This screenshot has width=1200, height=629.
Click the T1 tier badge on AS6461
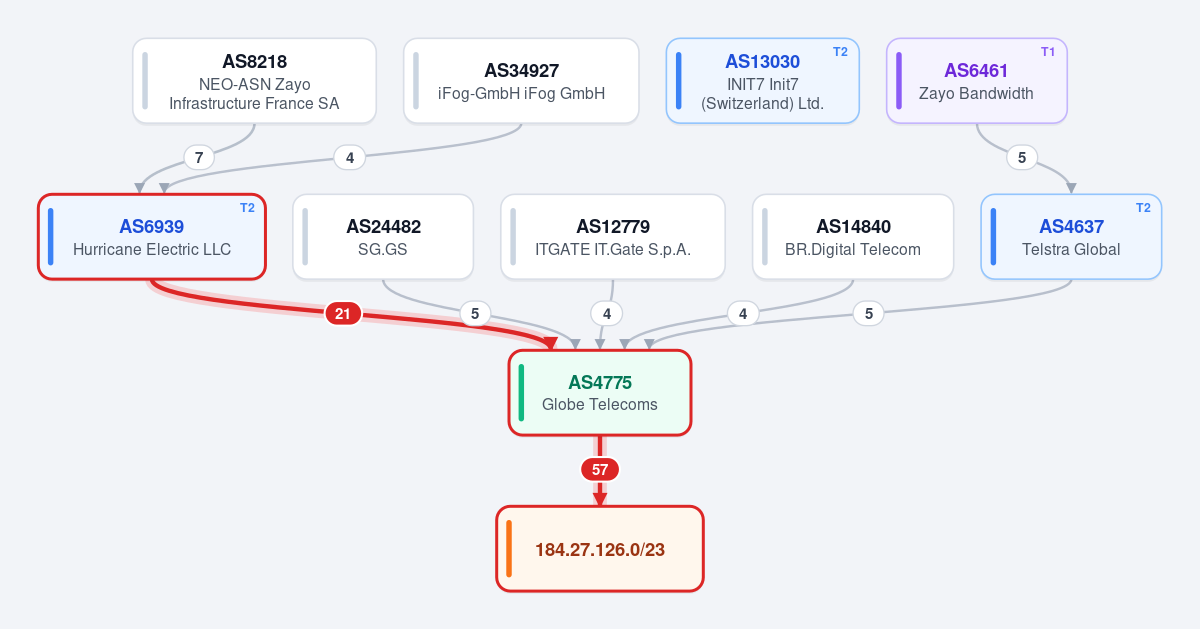click(x=1048, y=52)
